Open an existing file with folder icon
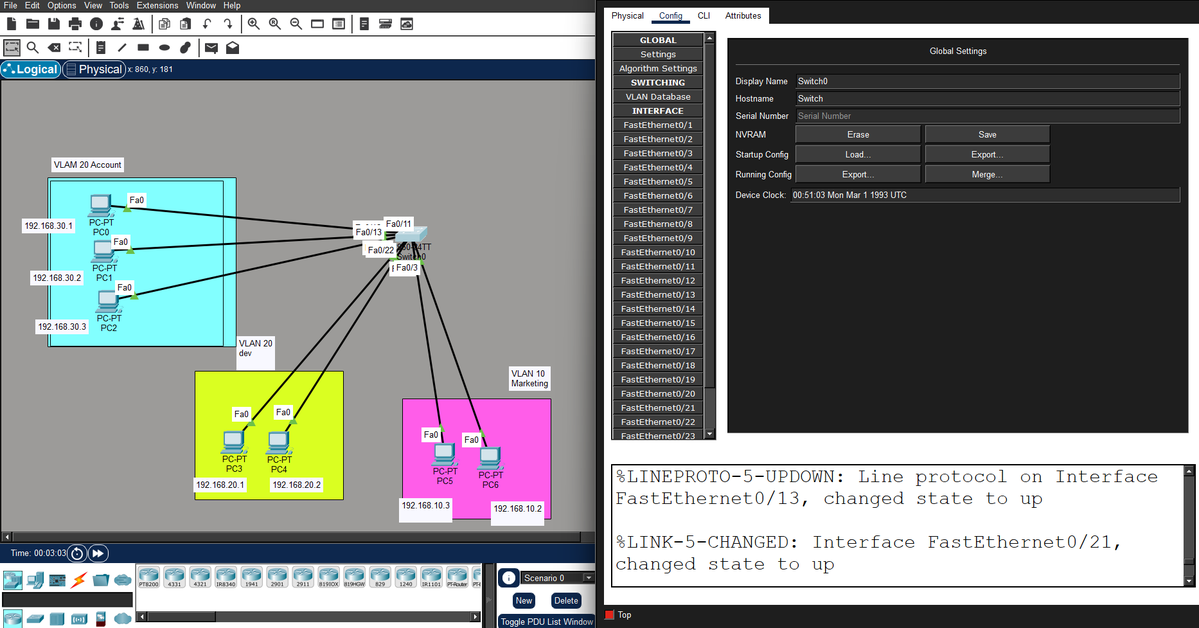Image resolution: width=1199 pixels, height=628 pixels. pyautogui.click(x=32, y=24)
